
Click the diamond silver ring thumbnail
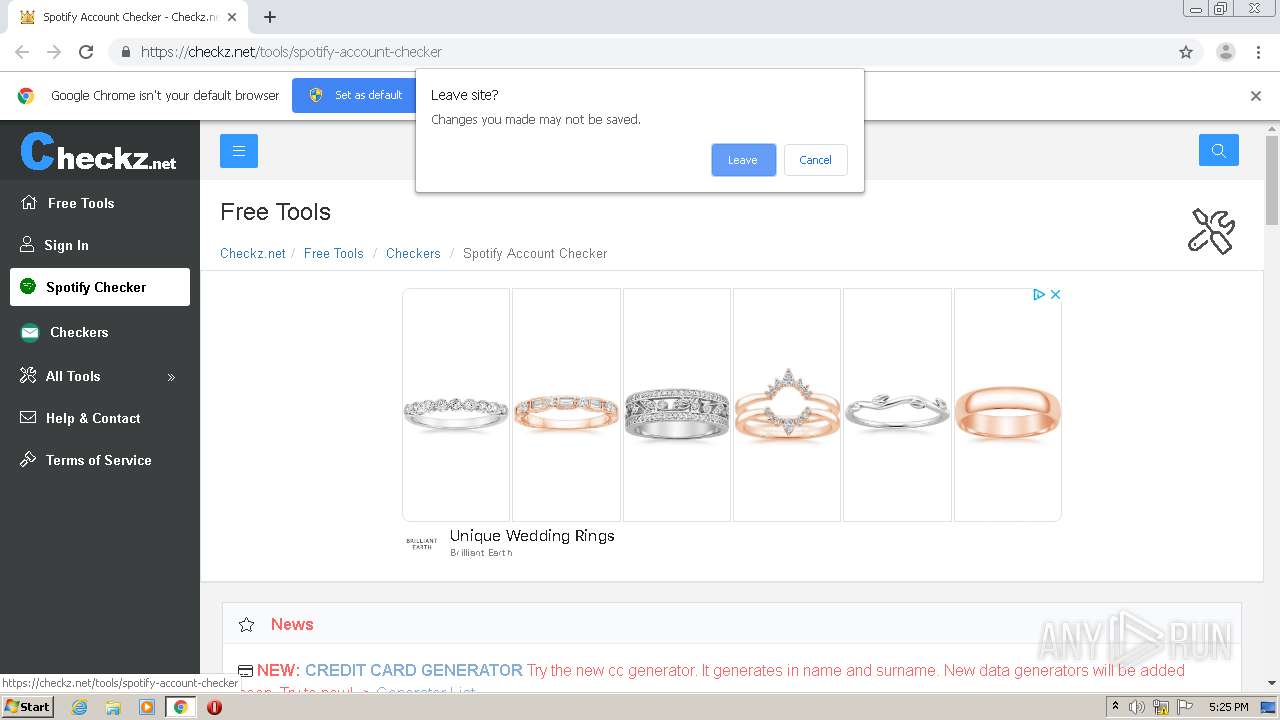point(456,405)
